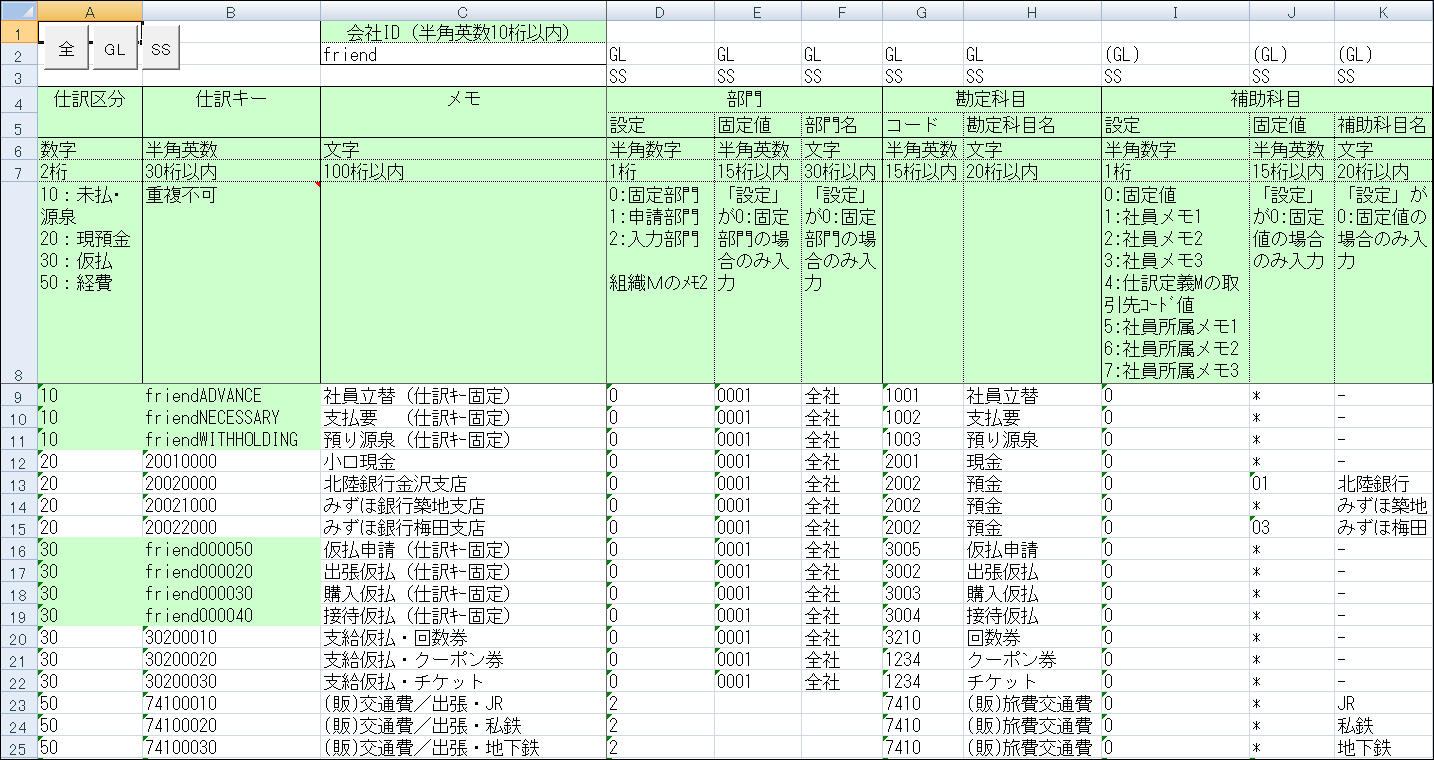Click memo cell みずほ銀行梅田支店

click(463, 528)
